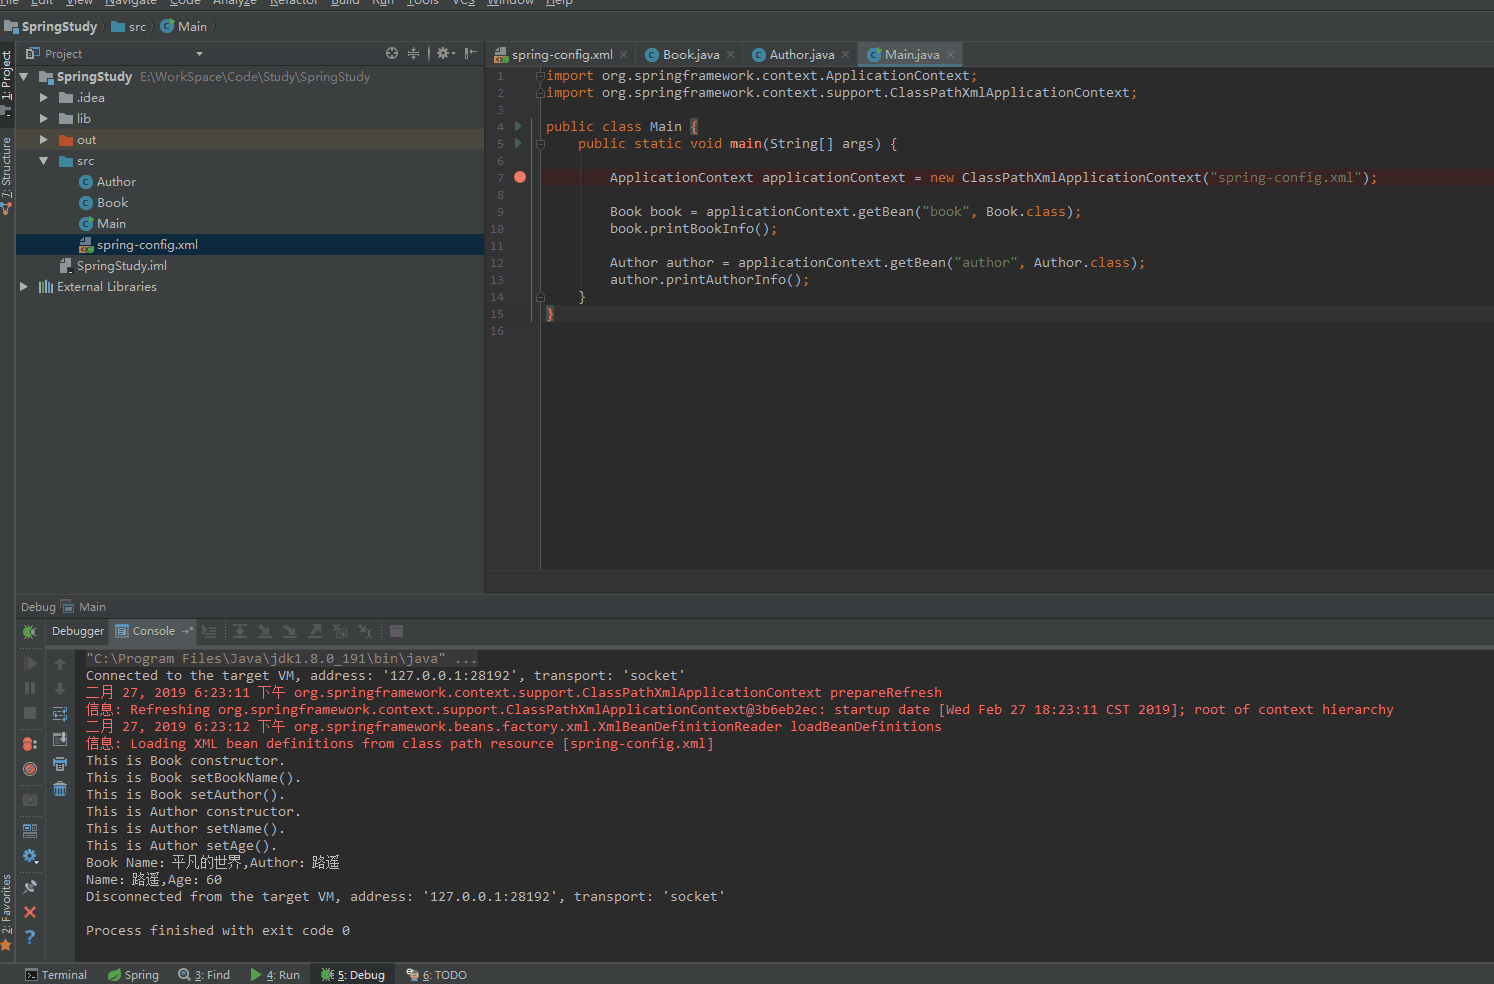Click the View Breakpoints icon in debug sidebar
The width and height of the screenshot is (1494, 984).
[30, 744]
